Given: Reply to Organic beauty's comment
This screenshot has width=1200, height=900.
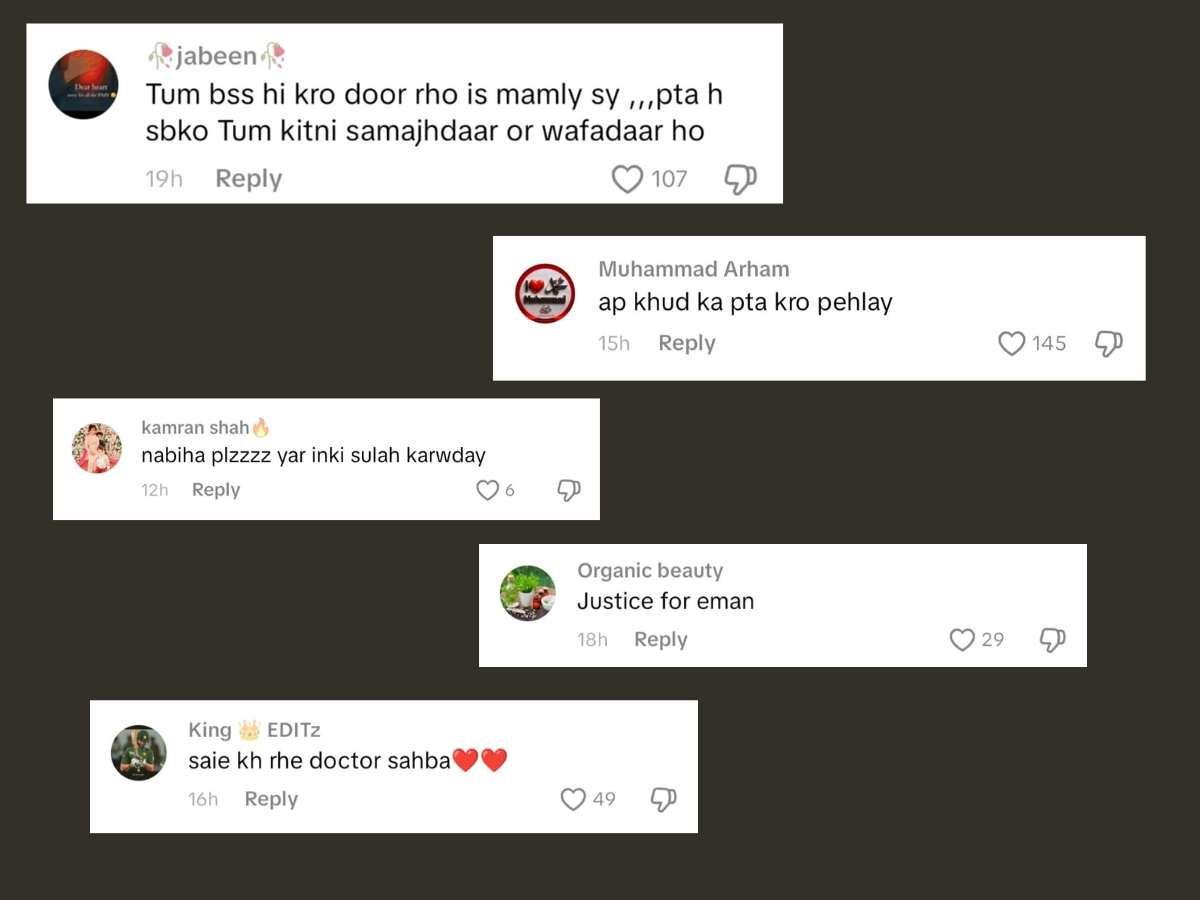Looking at the screenshot, I should (x=661, y=639).
